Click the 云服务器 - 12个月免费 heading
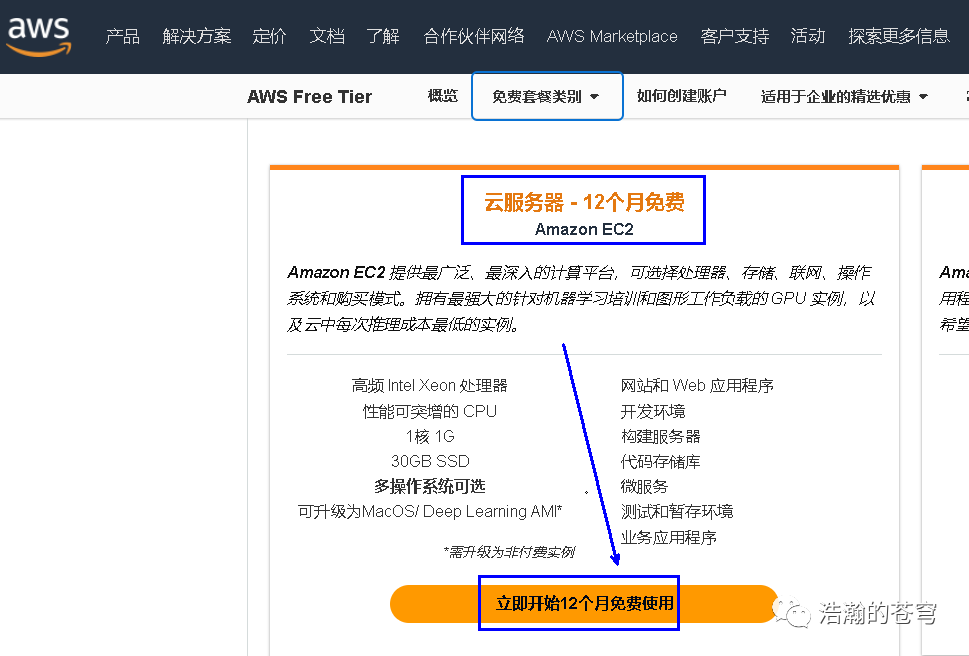 (x=584, y=202)
